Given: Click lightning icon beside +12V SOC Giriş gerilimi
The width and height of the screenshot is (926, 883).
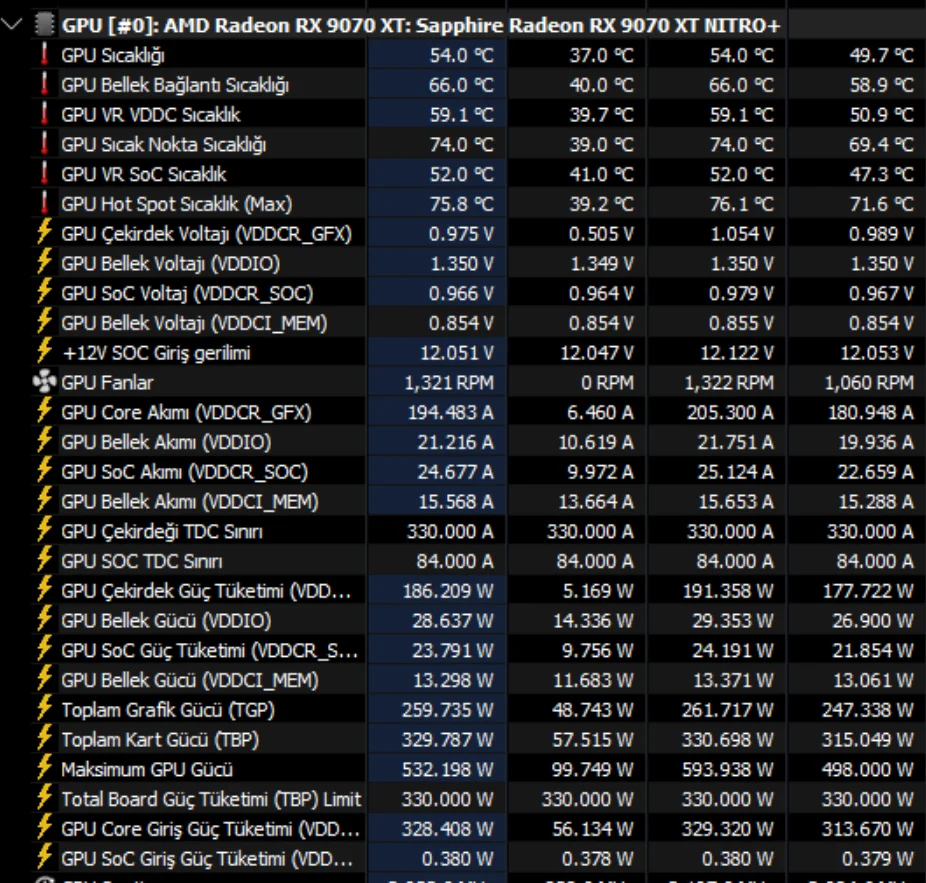Looking at the screenshot, I should (x=44, y=351).
